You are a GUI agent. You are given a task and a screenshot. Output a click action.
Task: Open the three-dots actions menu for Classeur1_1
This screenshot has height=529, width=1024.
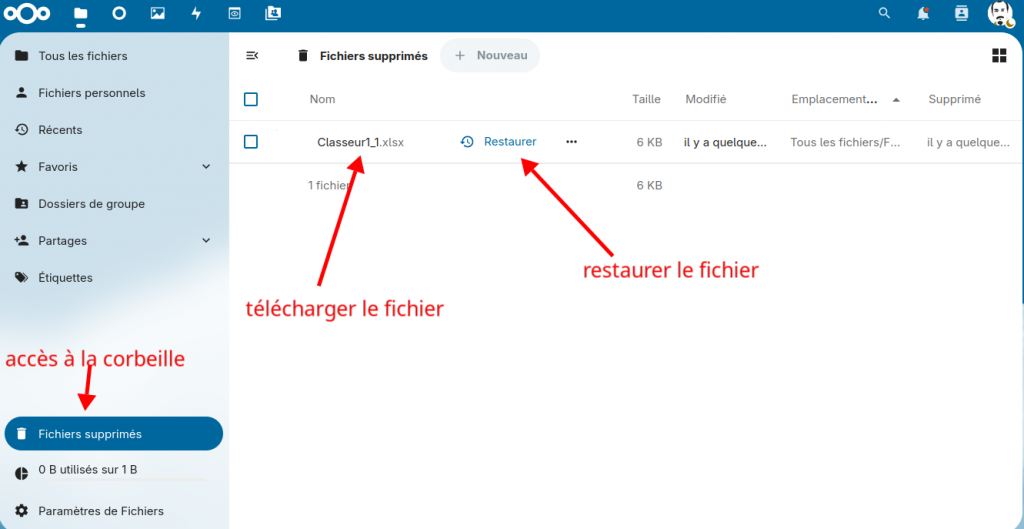pyautogui.click(x=571, y=142)
